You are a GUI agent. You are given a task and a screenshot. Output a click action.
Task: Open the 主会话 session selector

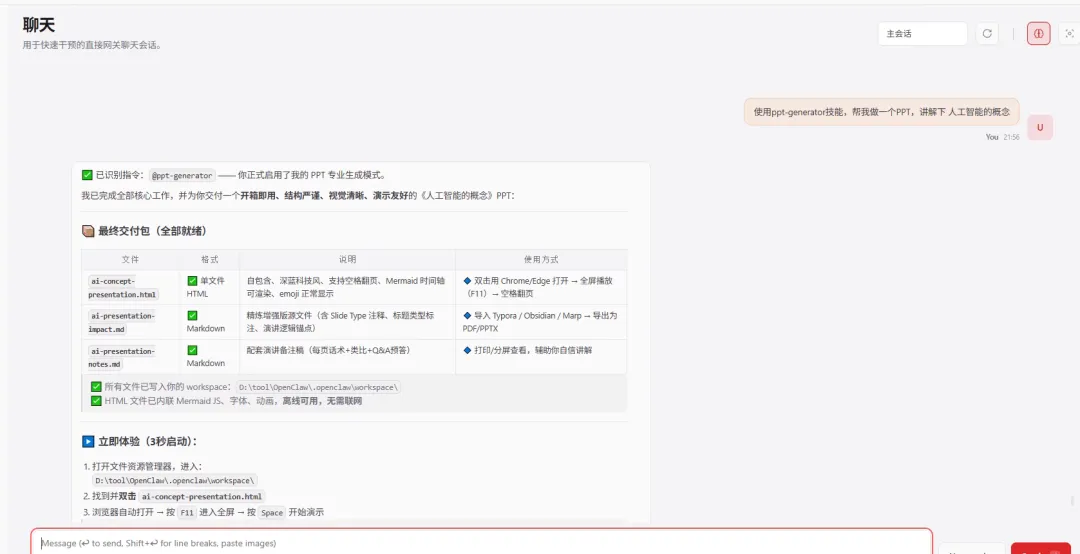coord(923,34)
